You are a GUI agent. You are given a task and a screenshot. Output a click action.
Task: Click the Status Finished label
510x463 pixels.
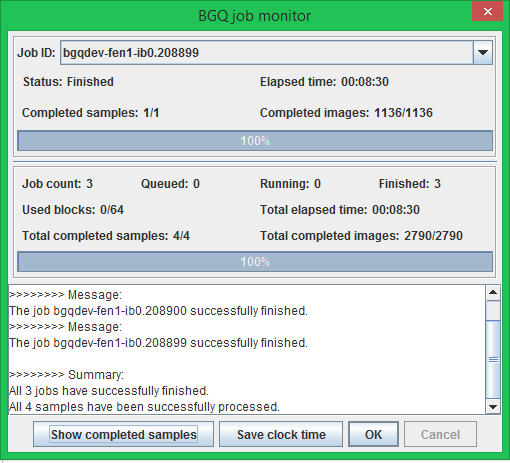[x=68, y=82]
